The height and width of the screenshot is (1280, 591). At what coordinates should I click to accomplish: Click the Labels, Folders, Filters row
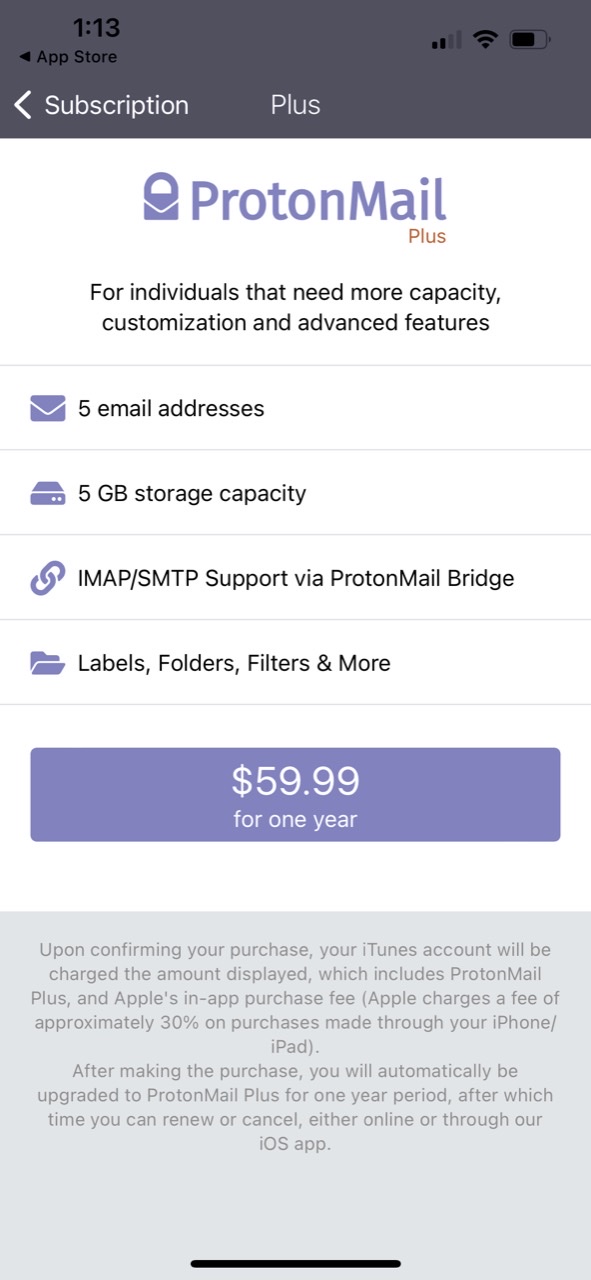[295, 662]
